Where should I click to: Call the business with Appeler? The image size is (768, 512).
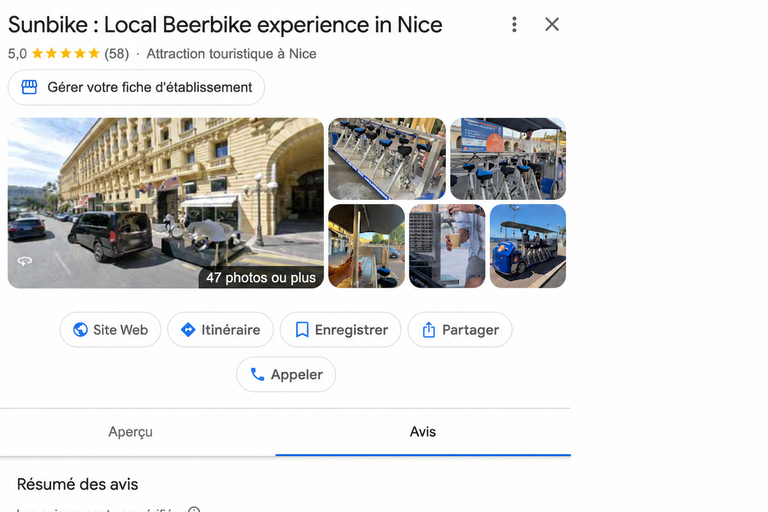286,374
